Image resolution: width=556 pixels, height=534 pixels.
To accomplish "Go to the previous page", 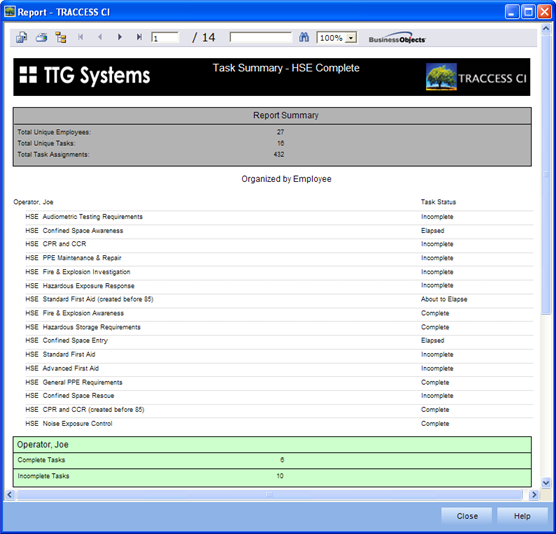I will 100,37.
